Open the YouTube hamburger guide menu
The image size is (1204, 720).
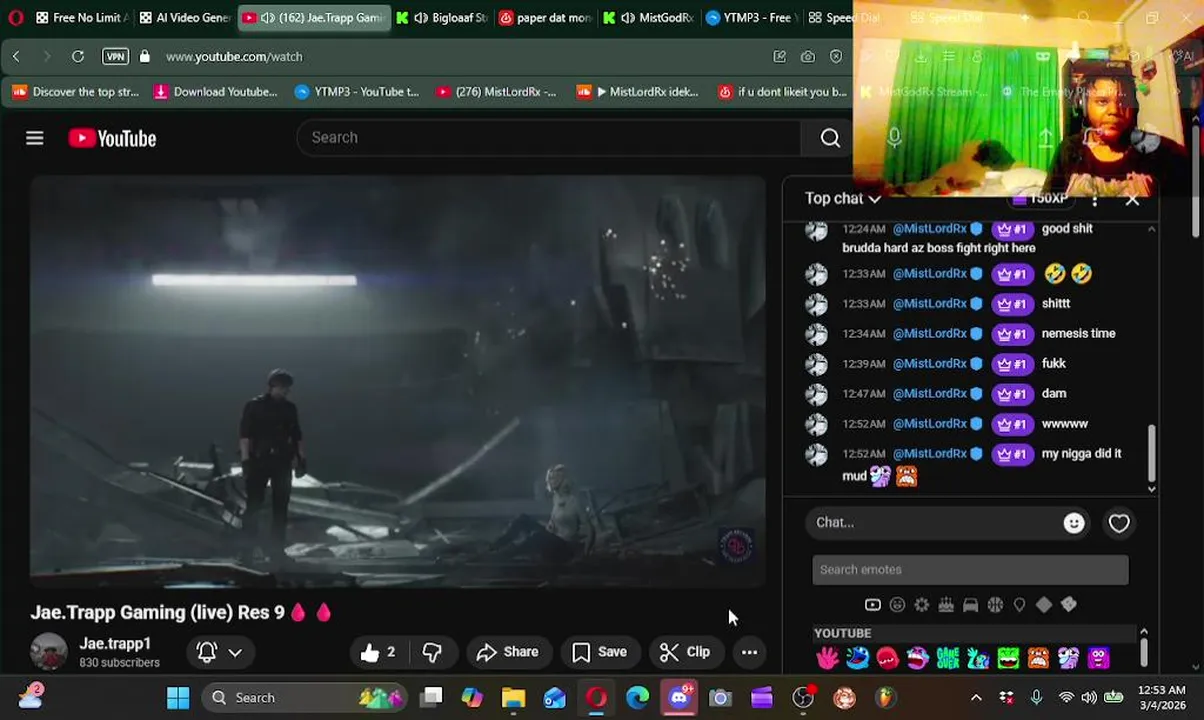35,138
